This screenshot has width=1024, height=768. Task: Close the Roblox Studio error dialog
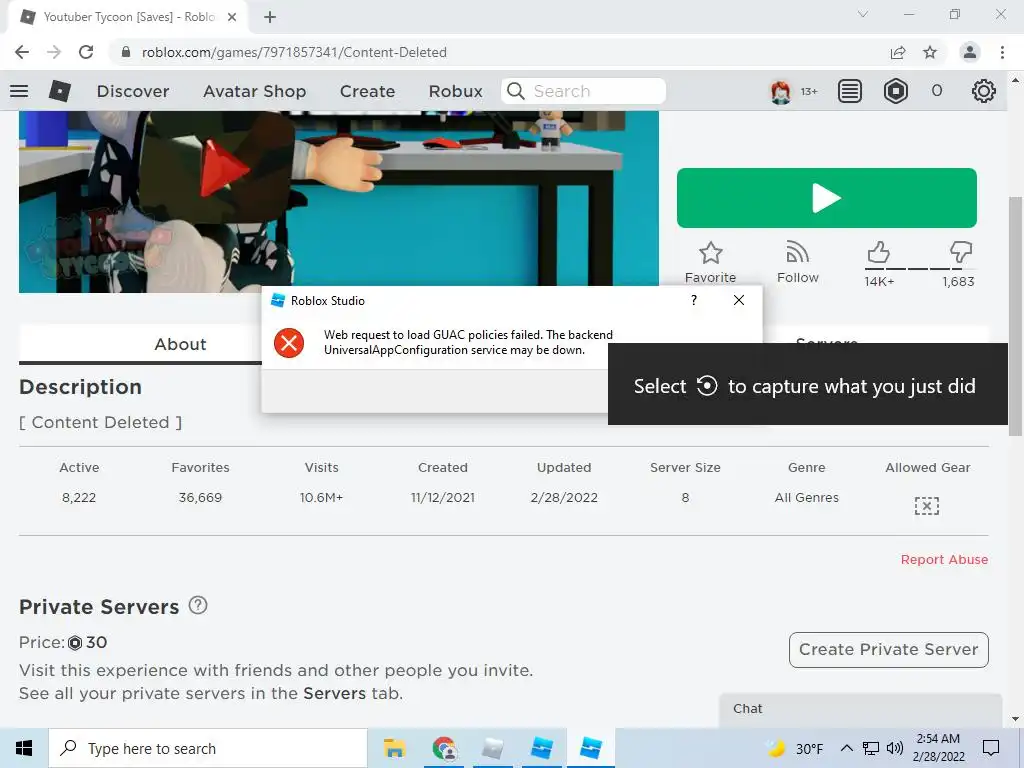point(739,300)
